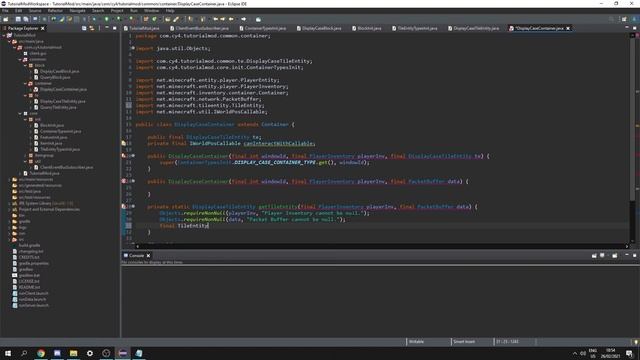
Task: Click the error marker beside getTileEntity method
Action: pyautogui.click(x=124, y=207)
